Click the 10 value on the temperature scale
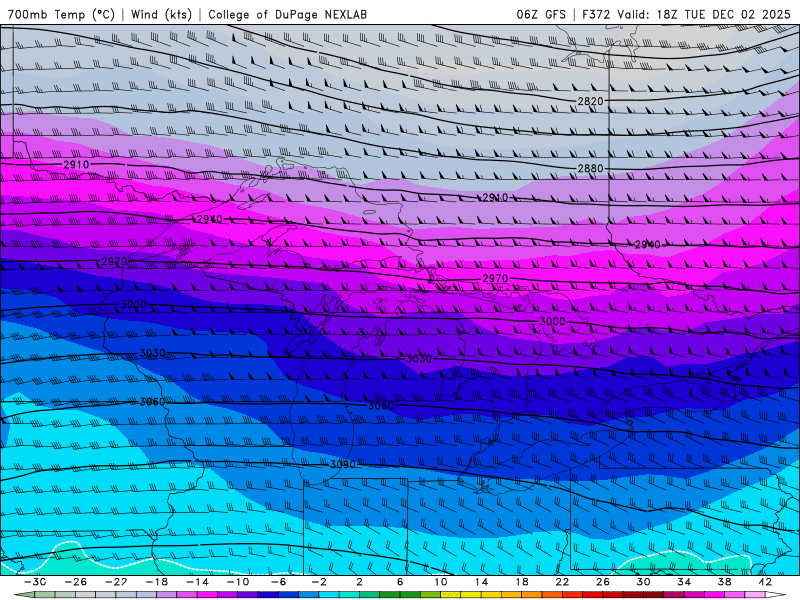The image size is (800, 600). pyautogui.click(x=441, y=582)
